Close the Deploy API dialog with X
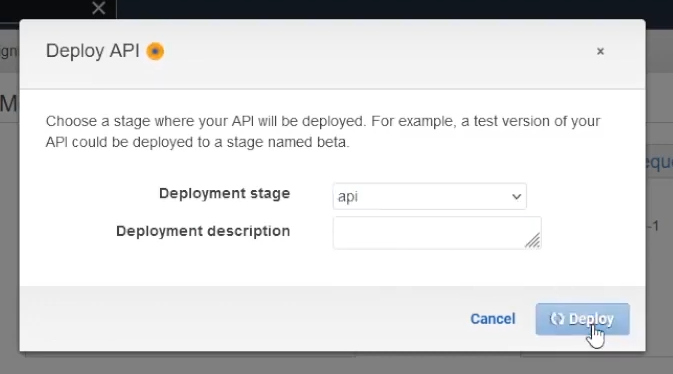673x374 pixels. 600,52
